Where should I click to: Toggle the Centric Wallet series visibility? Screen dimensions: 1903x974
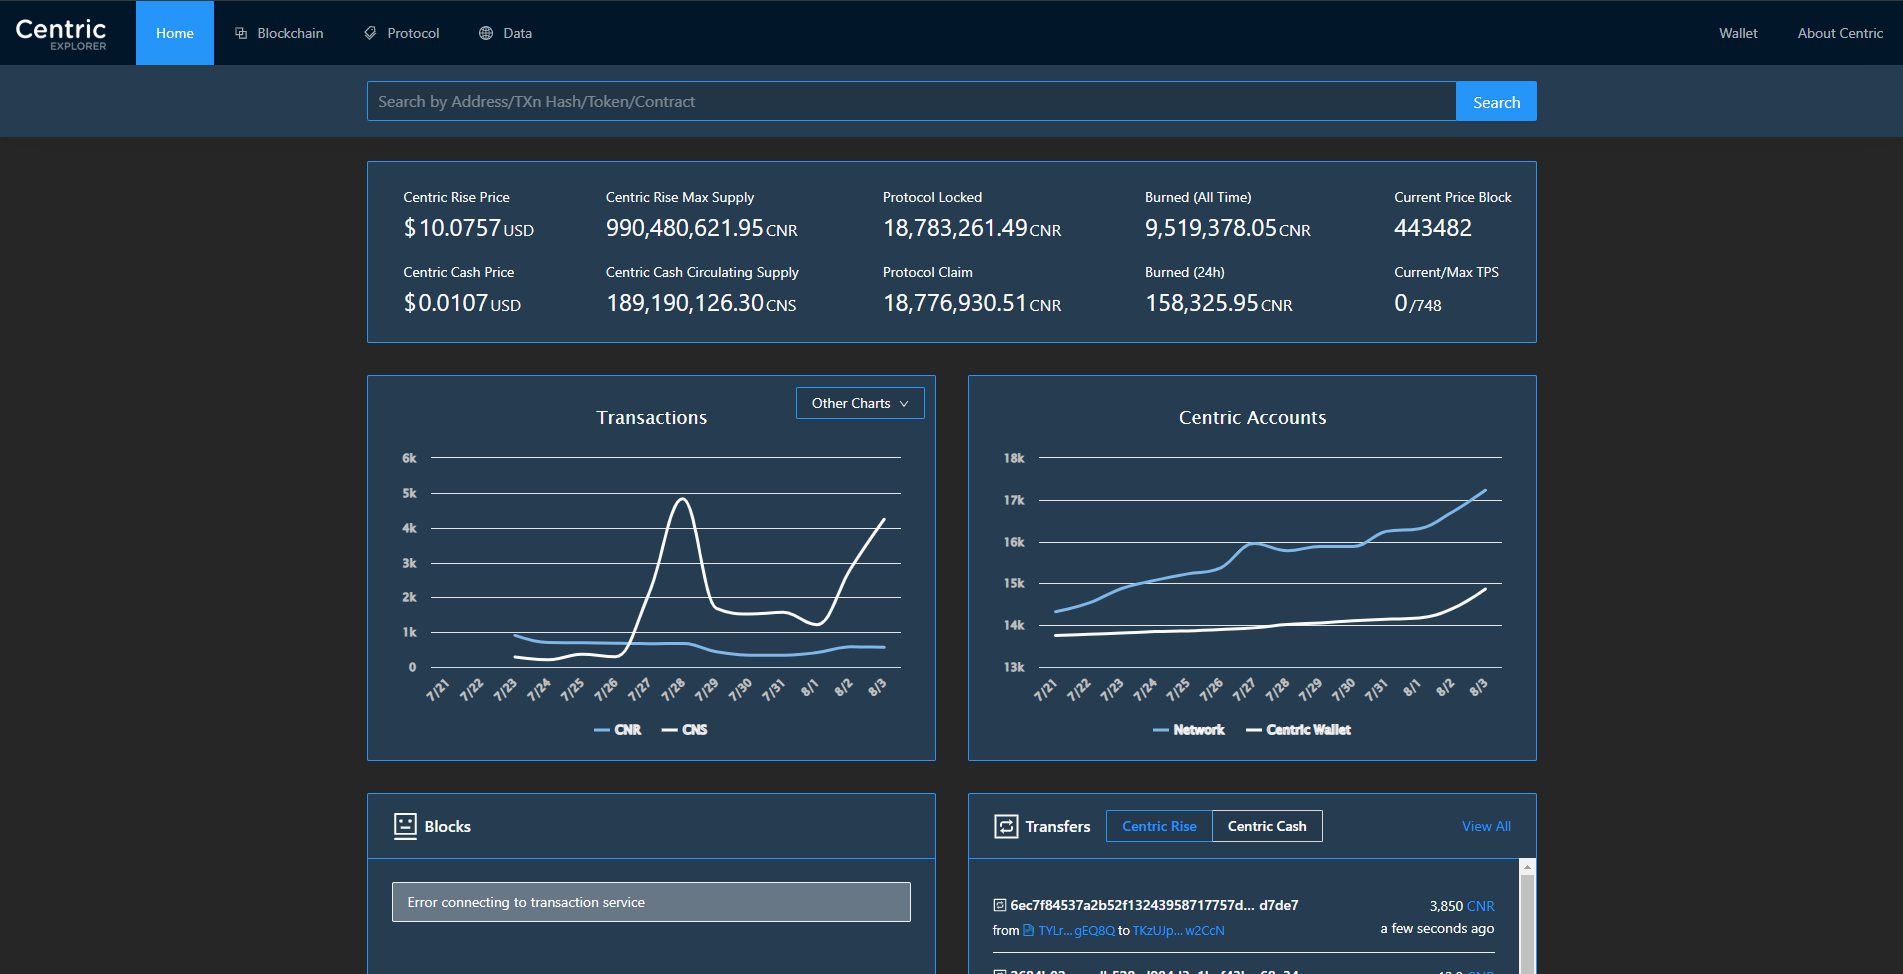(x=1298, y=729)
